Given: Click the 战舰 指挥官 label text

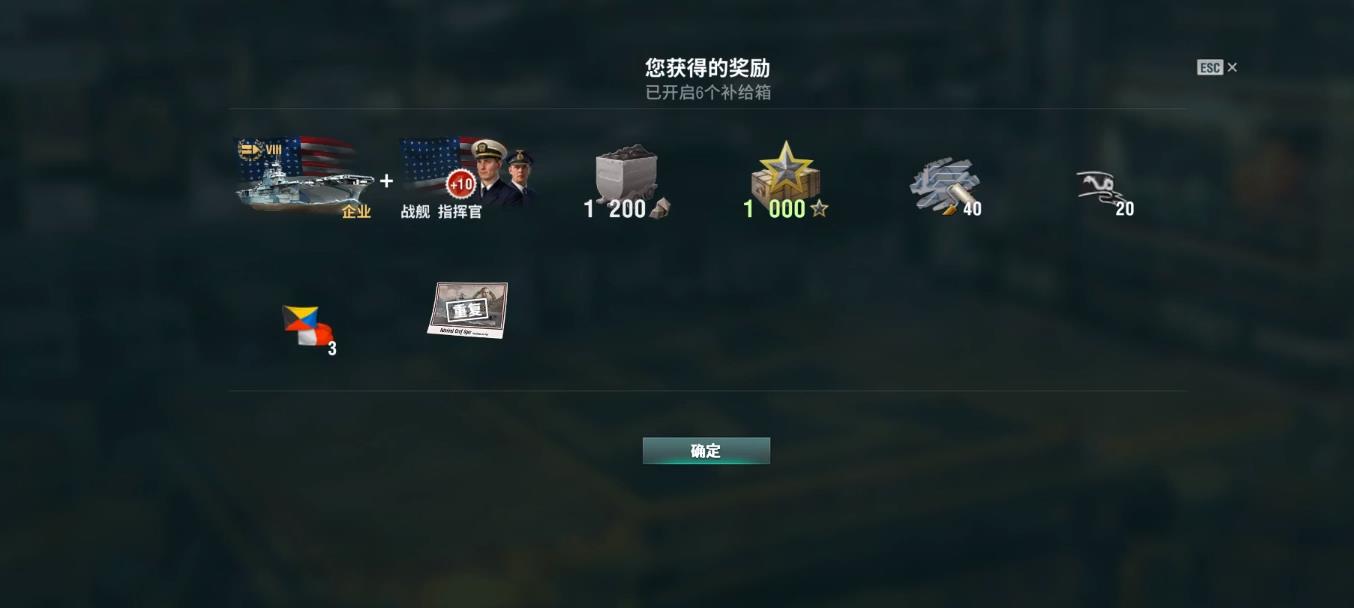Looking at the screenshot, I should tap(441, 212).
